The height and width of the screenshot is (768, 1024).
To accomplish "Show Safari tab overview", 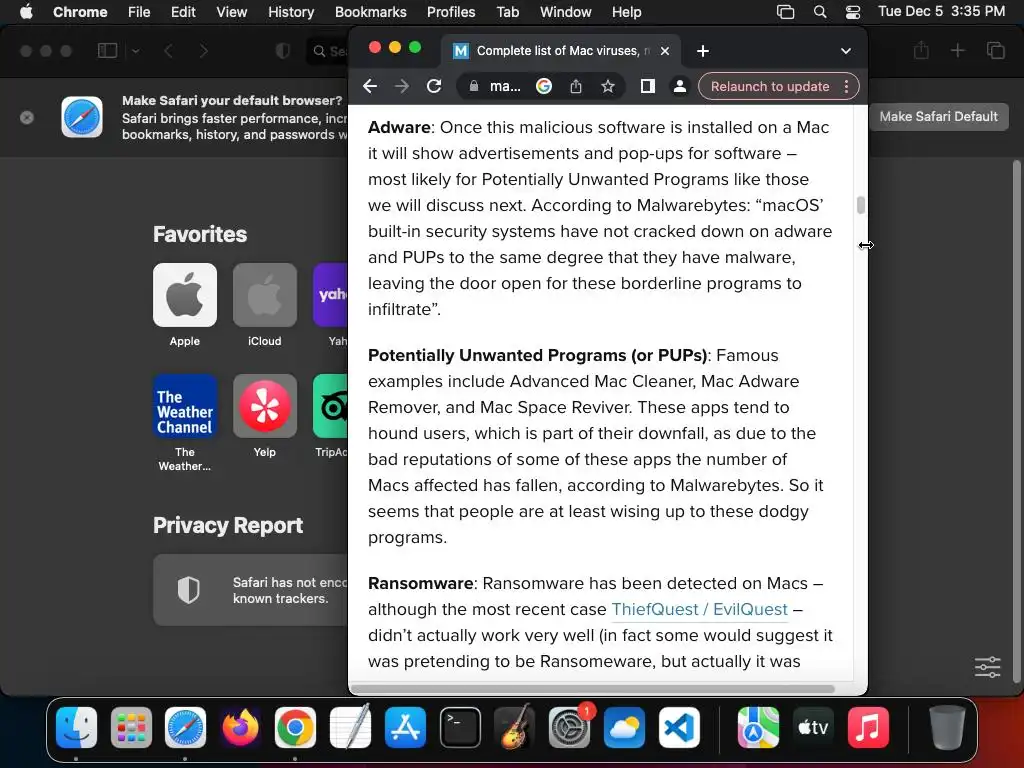I will [995, 50].
